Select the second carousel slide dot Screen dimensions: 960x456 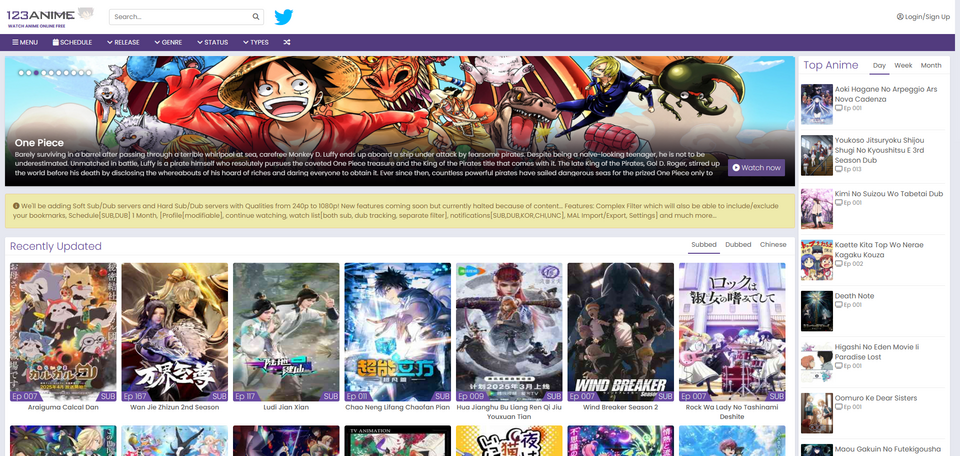28,73
